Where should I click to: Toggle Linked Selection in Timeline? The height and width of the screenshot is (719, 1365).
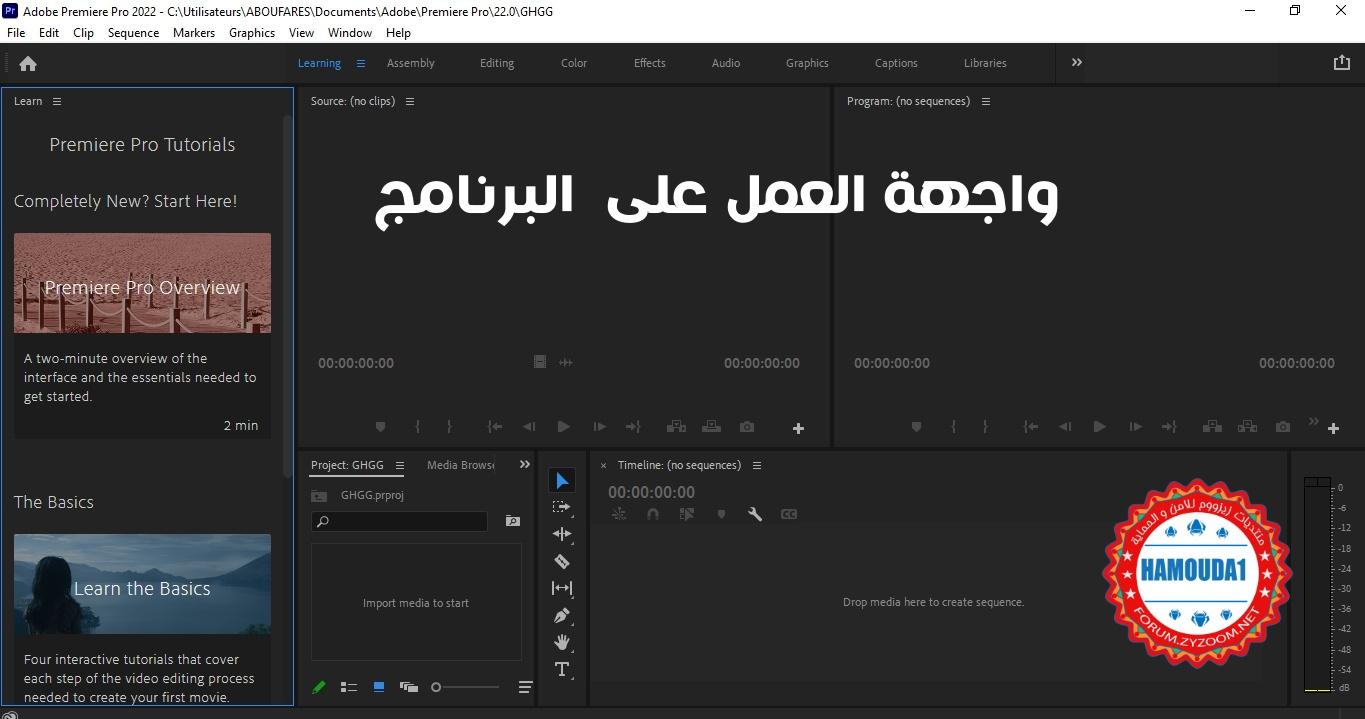coord(687,514)
